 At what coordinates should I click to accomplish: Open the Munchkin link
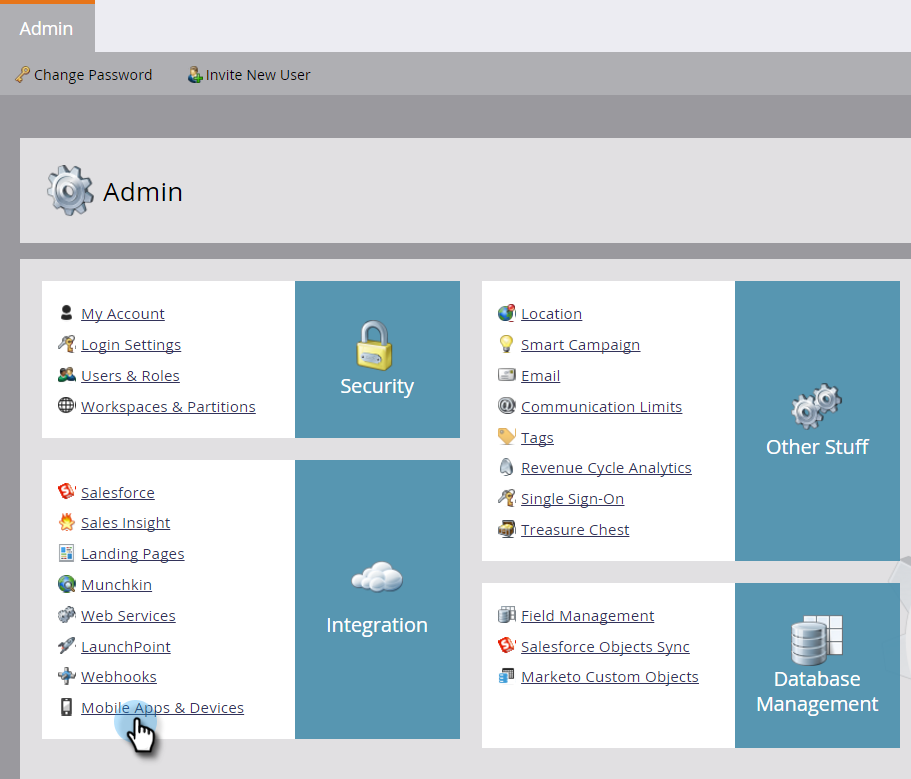(x=116, y=584)
